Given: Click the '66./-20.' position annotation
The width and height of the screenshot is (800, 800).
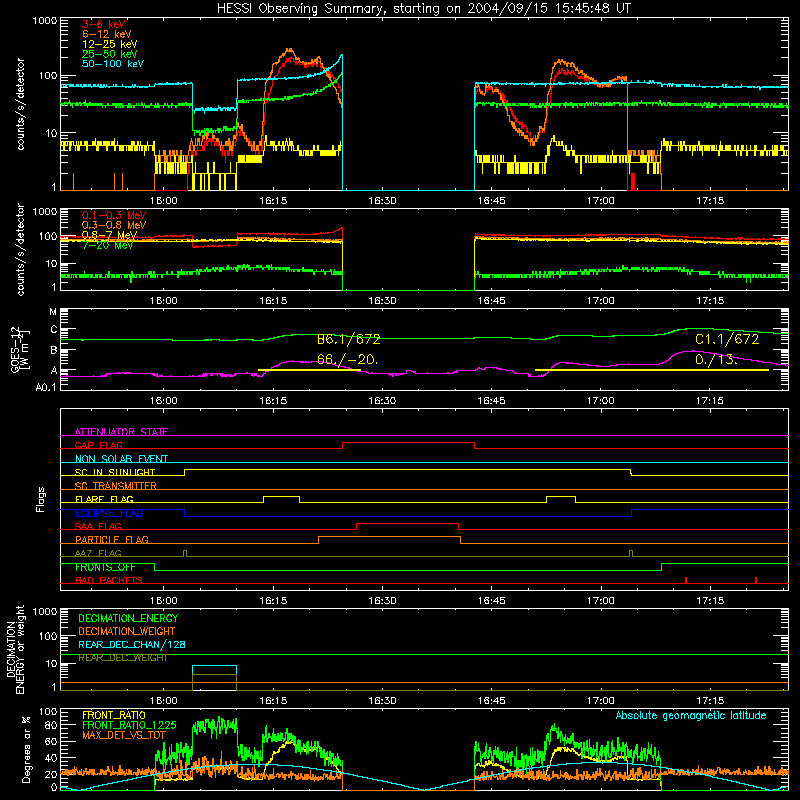Looking at the screenshot, I should click(x=347, y=360).
